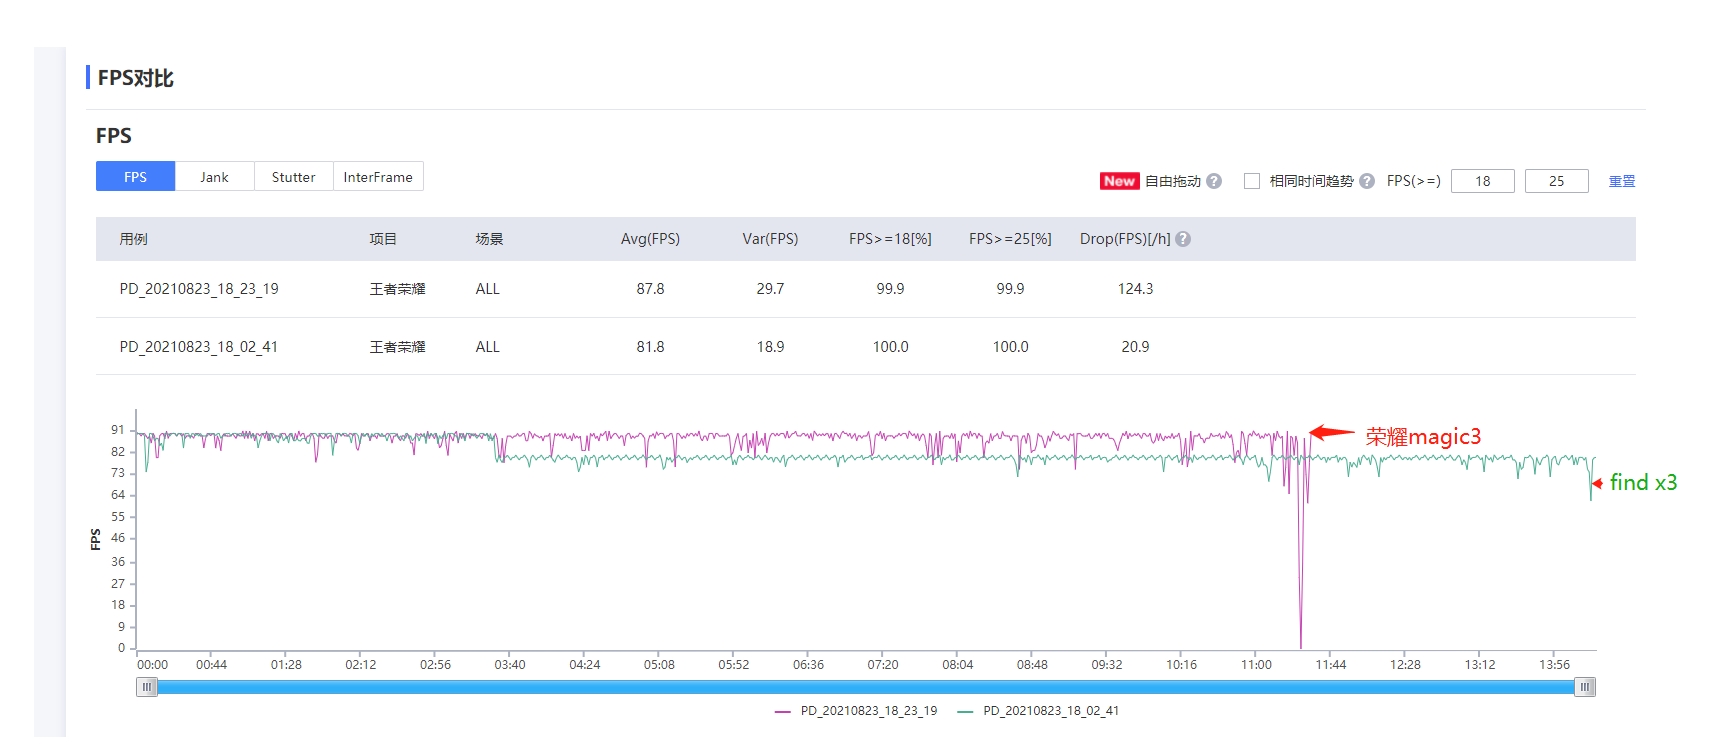Switch to the Jank tab
This screenshot has height=750, width=1711.
pos(214,176)
